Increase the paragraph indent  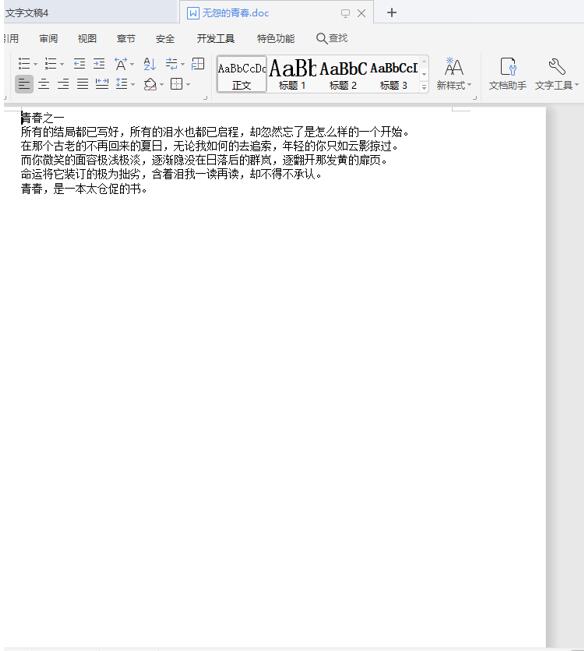click(x=99, y=64)
